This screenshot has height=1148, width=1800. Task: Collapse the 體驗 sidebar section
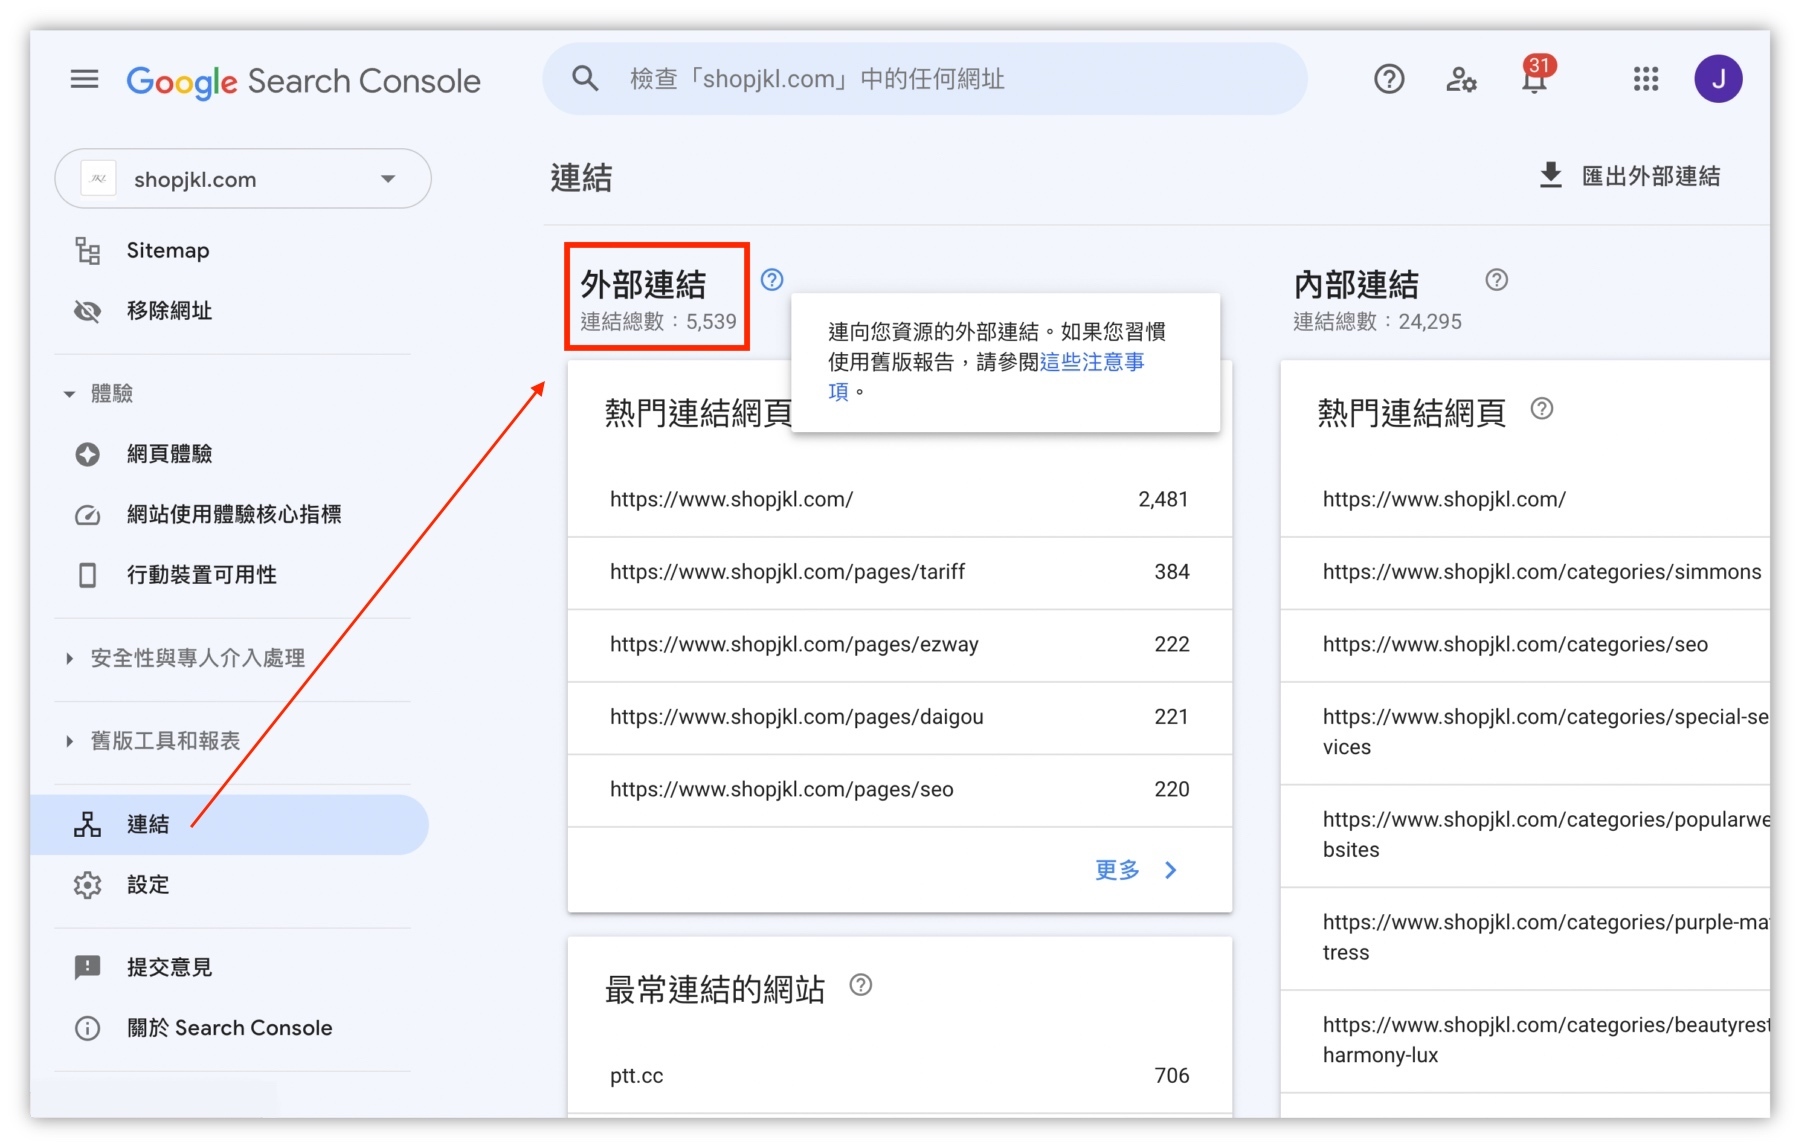(x=69, y=394)
